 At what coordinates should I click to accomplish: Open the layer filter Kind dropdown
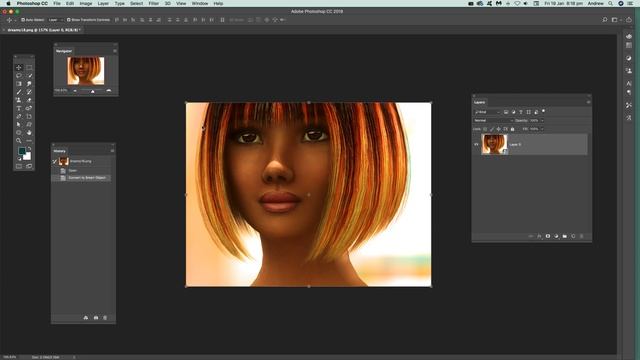[x=487, y=112]
